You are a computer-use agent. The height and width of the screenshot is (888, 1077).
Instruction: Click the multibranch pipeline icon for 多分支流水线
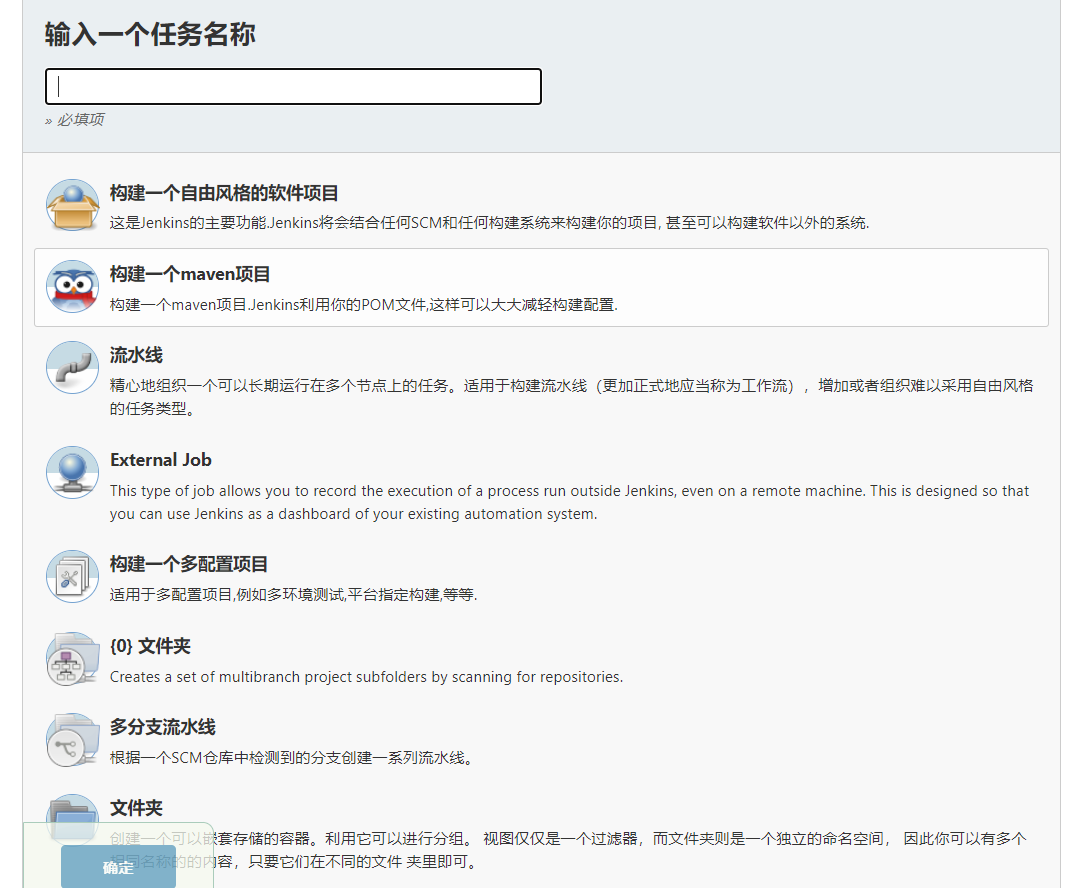(73, 740)
